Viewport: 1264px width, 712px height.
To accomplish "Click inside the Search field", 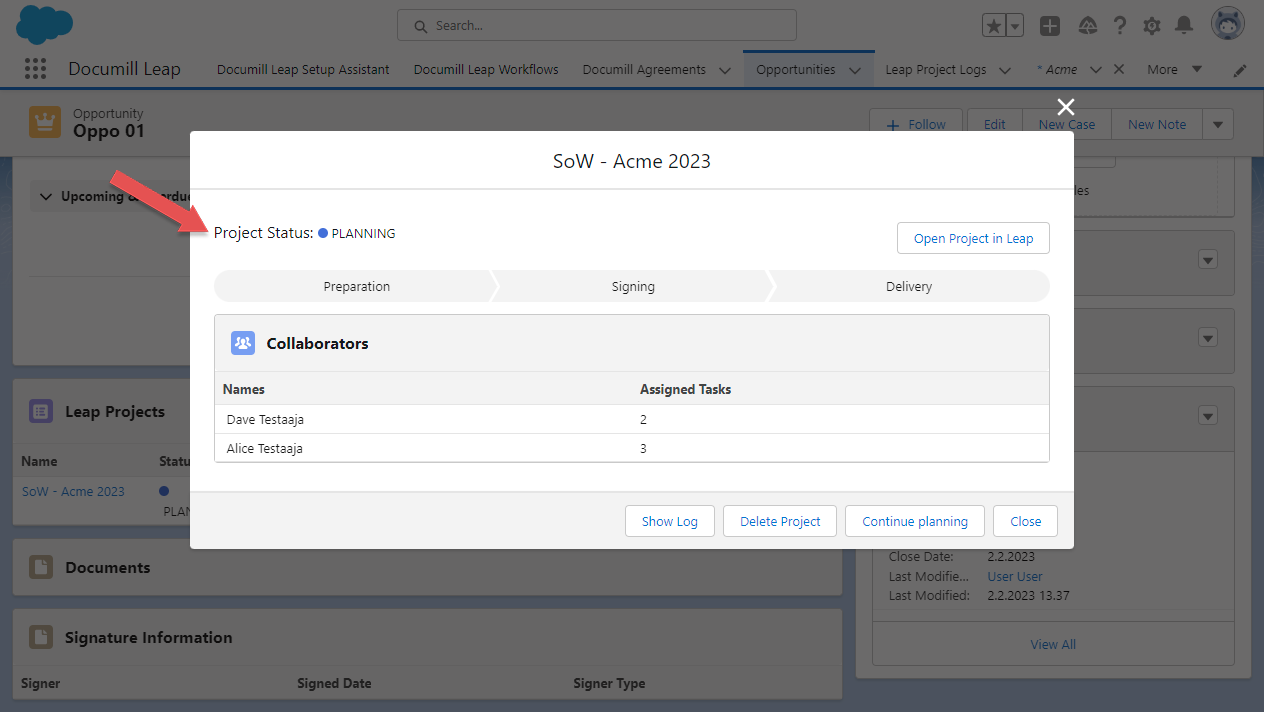I will pyautogui.click(x=596, y=25).
